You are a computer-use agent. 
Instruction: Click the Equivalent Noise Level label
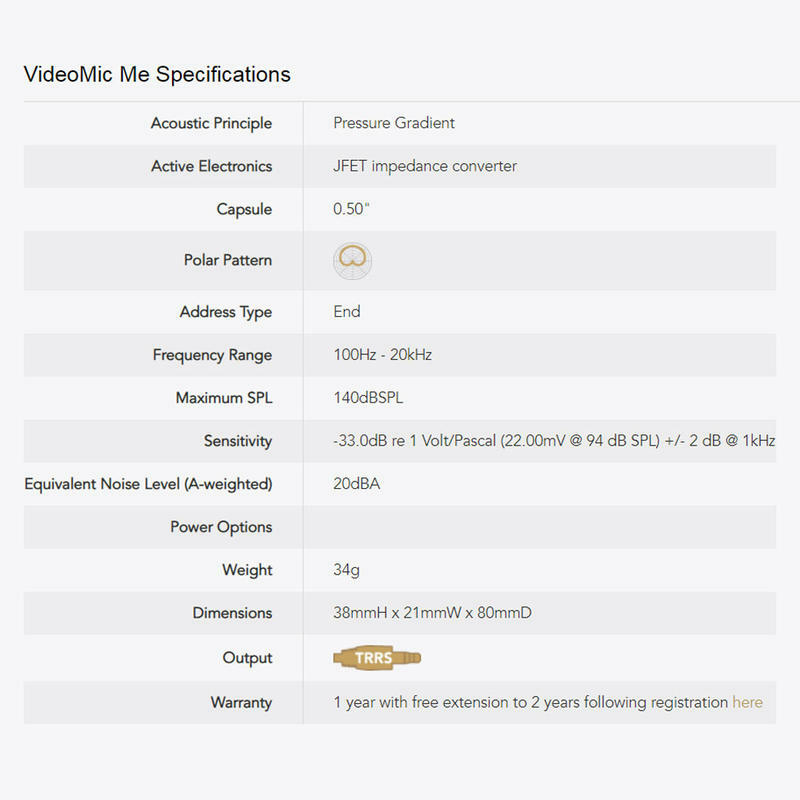click(148, 484)
